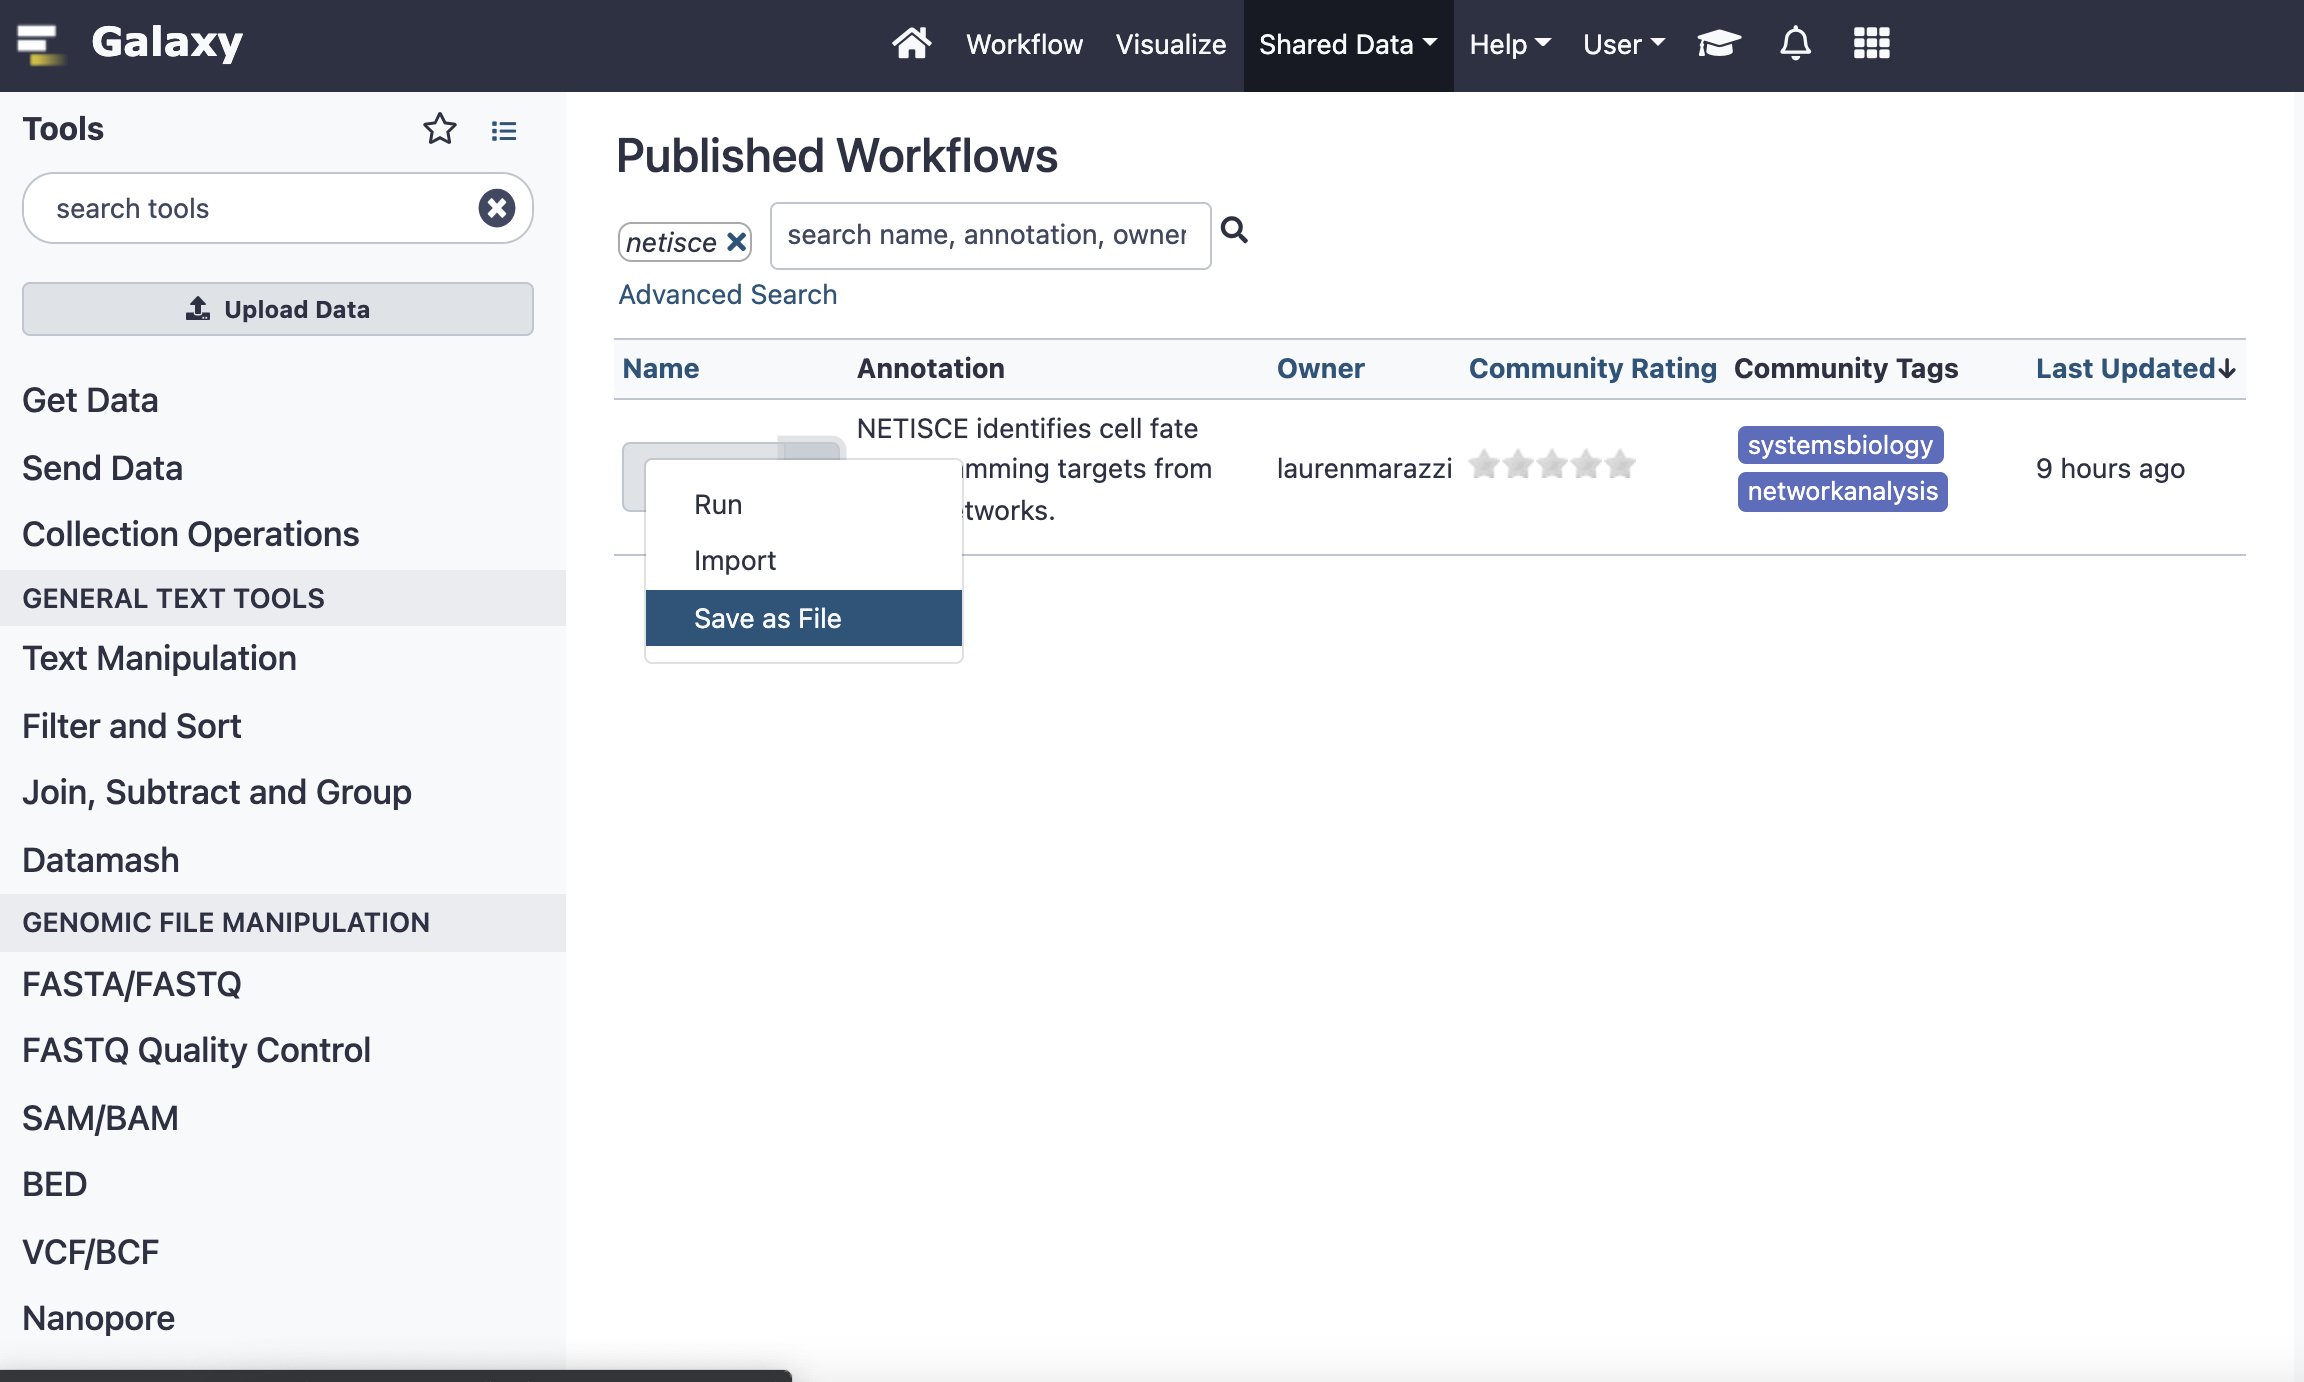2304x1382 pixels.
Task: Expand FASTQ Quality Control section
Action: [x=196, y=1050]
